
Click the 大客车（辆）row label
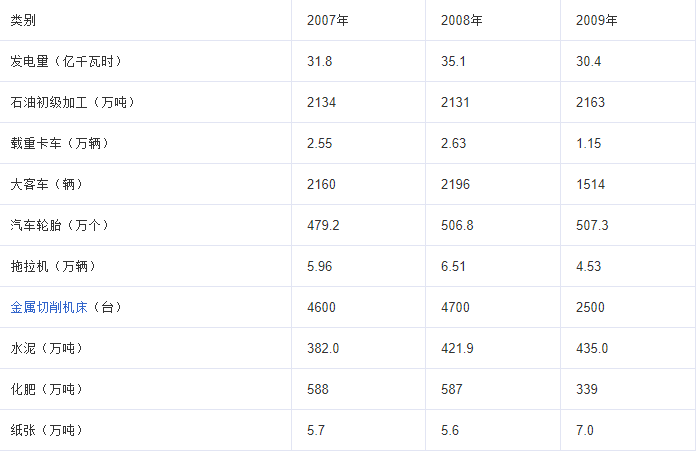click(47, 184)
